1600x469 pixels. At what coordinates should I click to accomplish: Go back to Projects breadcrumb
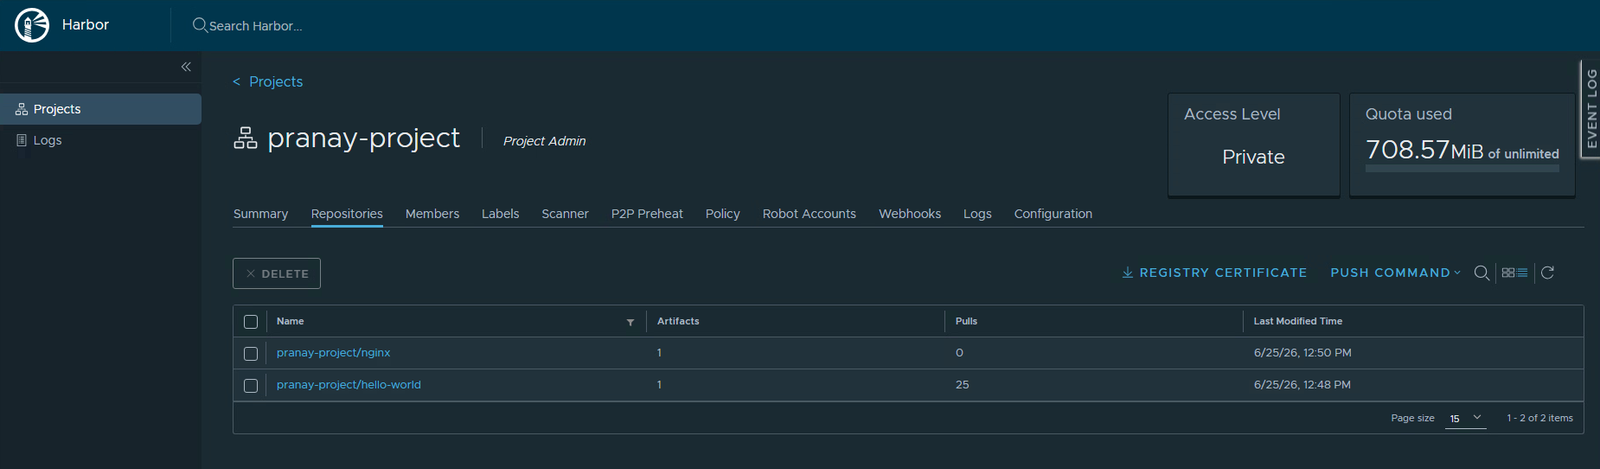tap(276, 82)
